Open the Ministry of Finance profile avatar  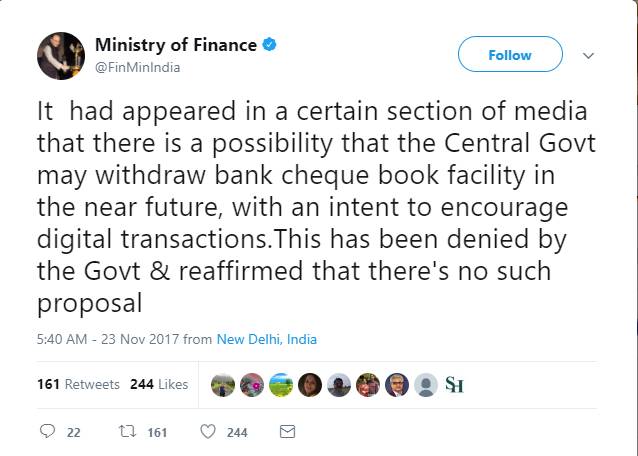(x=60, y=55)
